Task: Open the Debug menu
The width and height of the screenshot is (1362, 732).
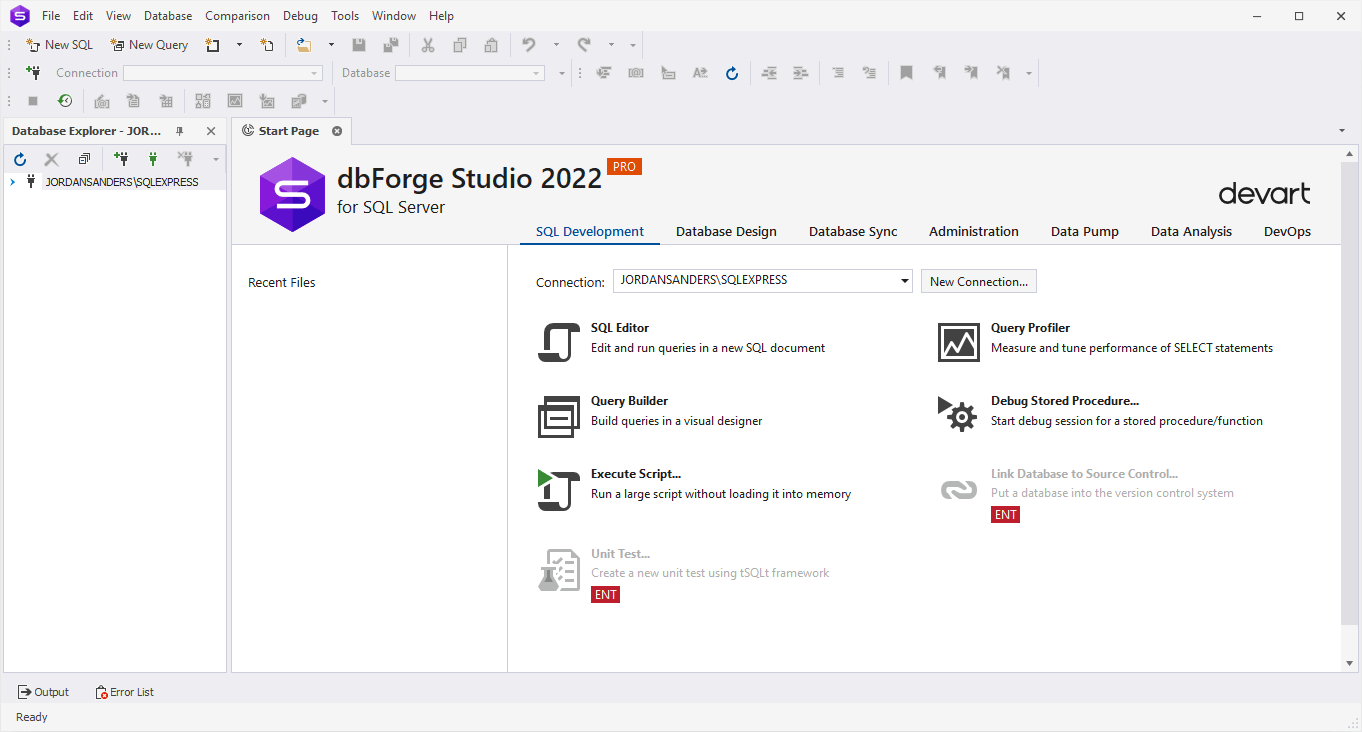Action: click(300, 16)
